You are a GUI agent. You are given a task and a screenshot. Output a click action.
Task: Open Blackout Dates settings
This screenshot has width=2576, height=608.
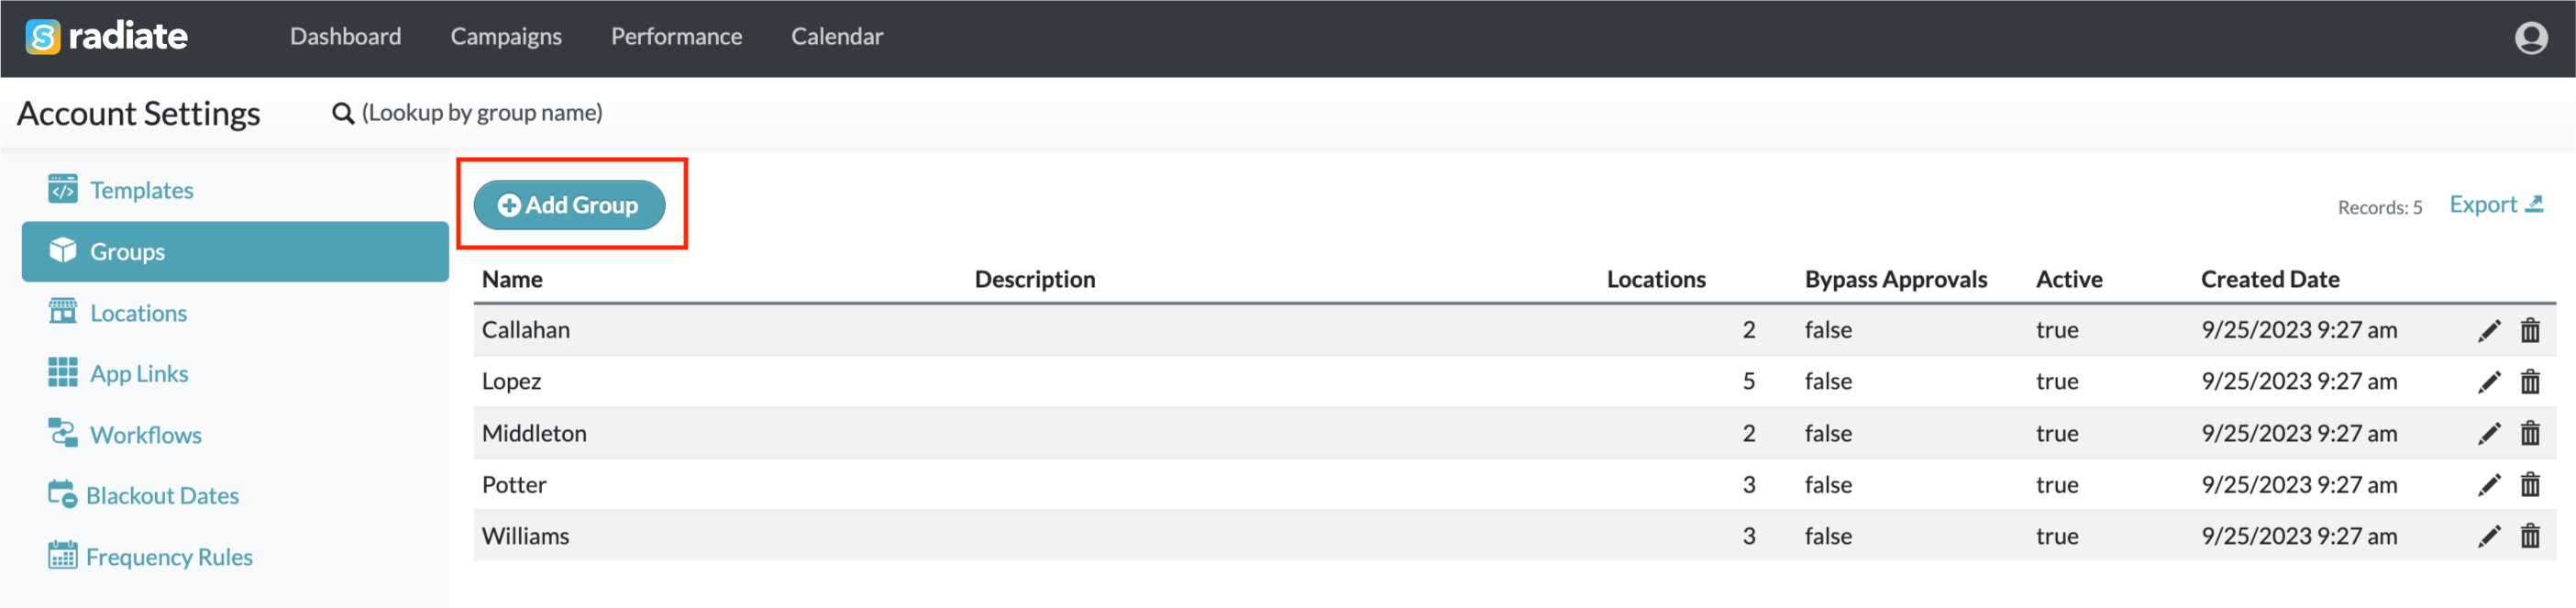coord(163,496)
